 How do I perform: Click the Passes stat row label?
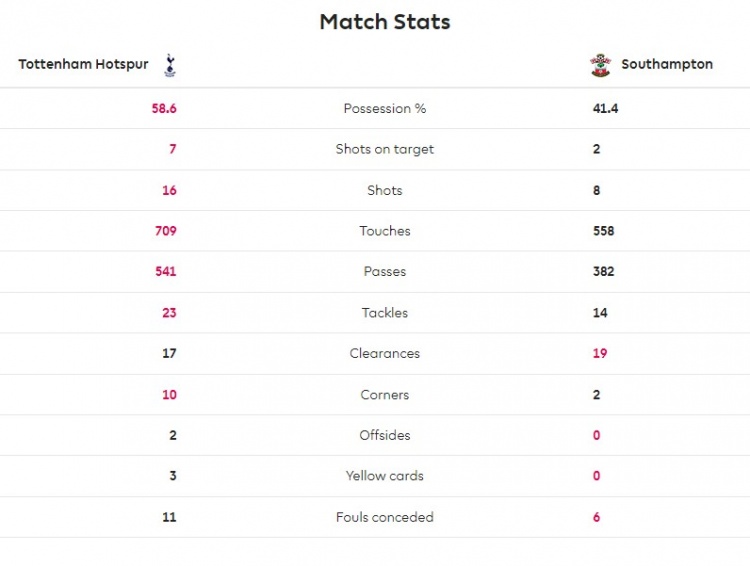385,272
